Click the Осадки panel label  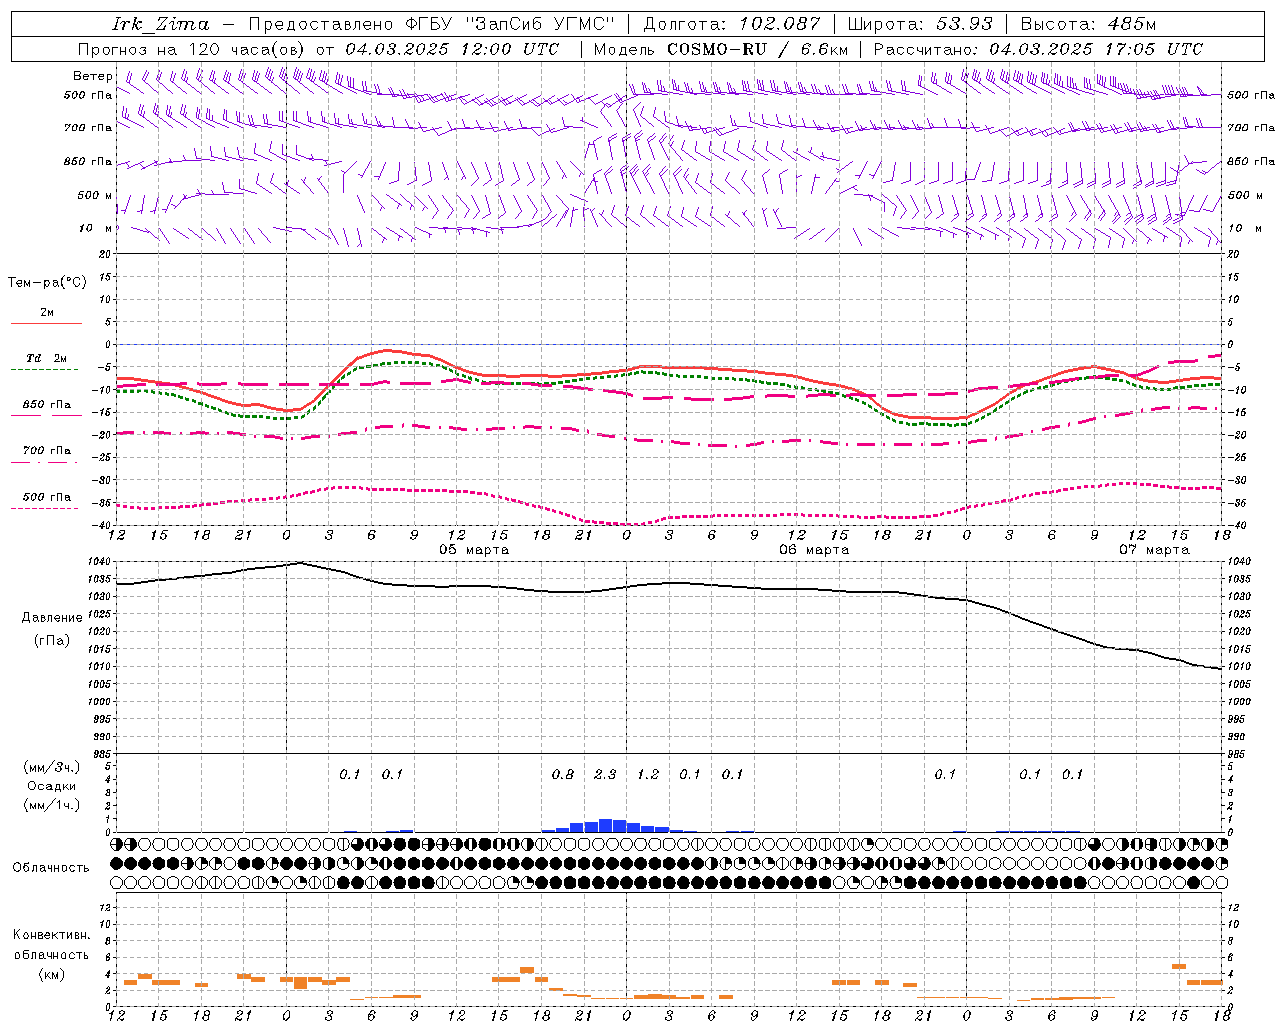coord(52,786)
